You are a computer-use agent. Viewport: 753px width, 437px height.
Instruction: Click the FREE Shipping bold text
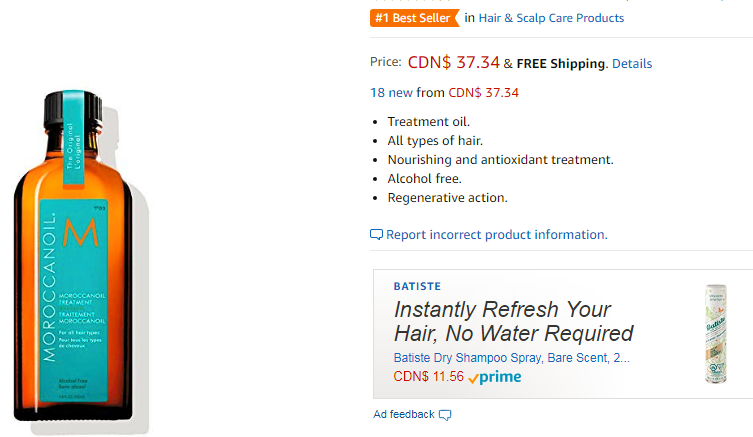(562, 64)
